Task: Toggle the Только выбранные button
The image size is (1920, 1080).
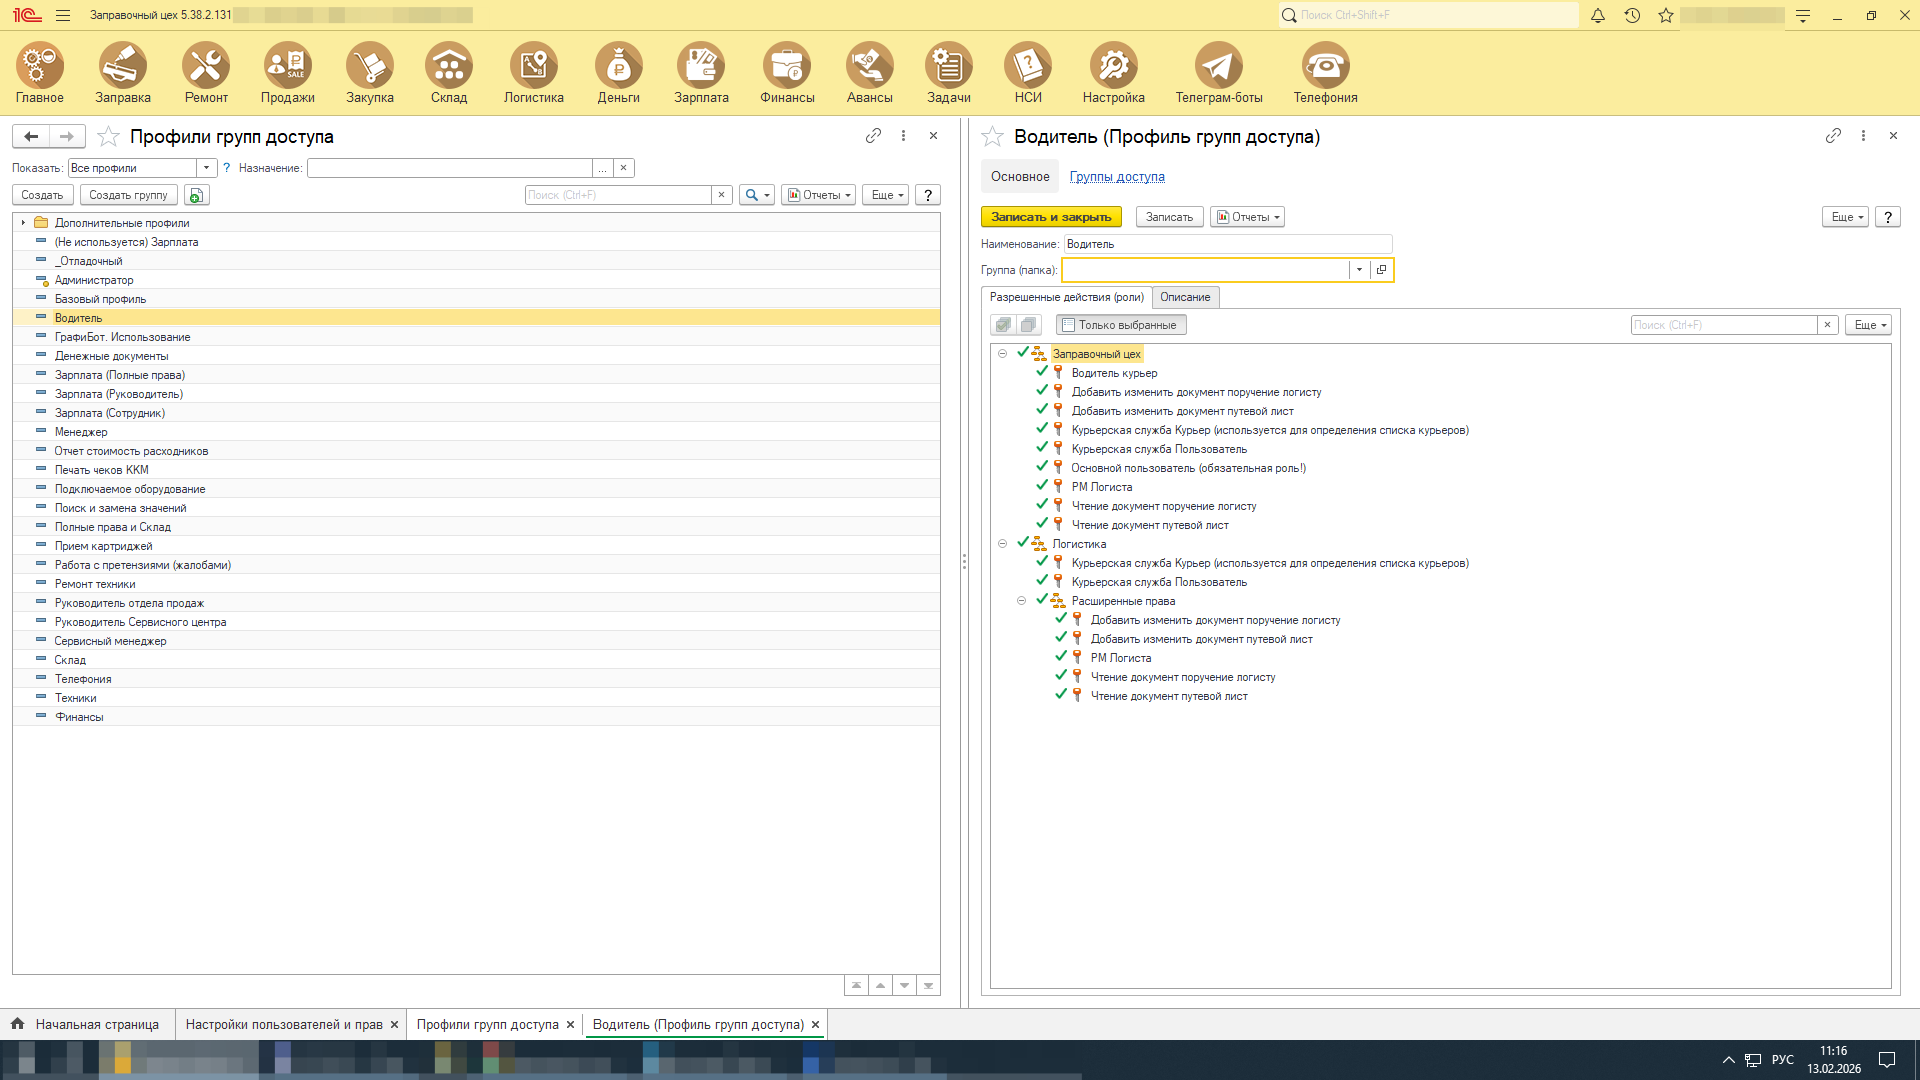Action: click(x=1120, y=325)
